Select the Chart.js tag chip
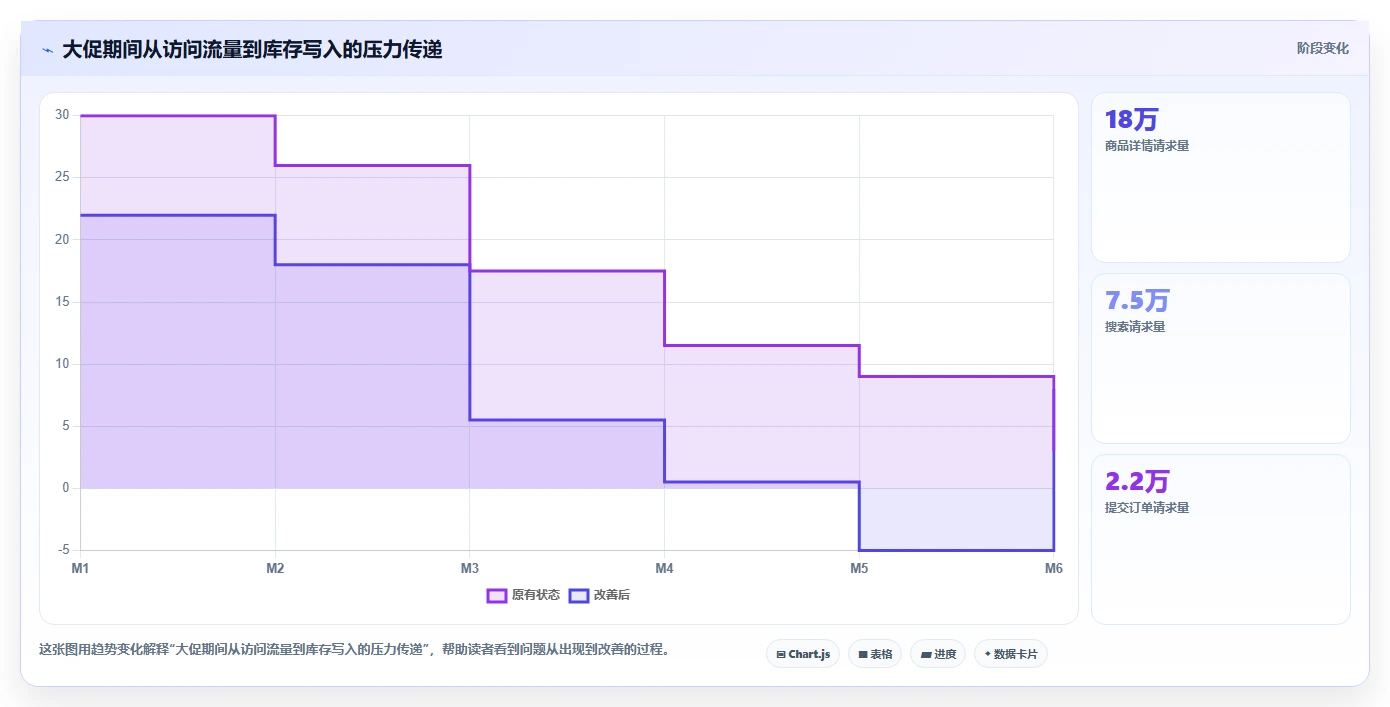Screen dimensions: 1390x707 tap(803, 654)
